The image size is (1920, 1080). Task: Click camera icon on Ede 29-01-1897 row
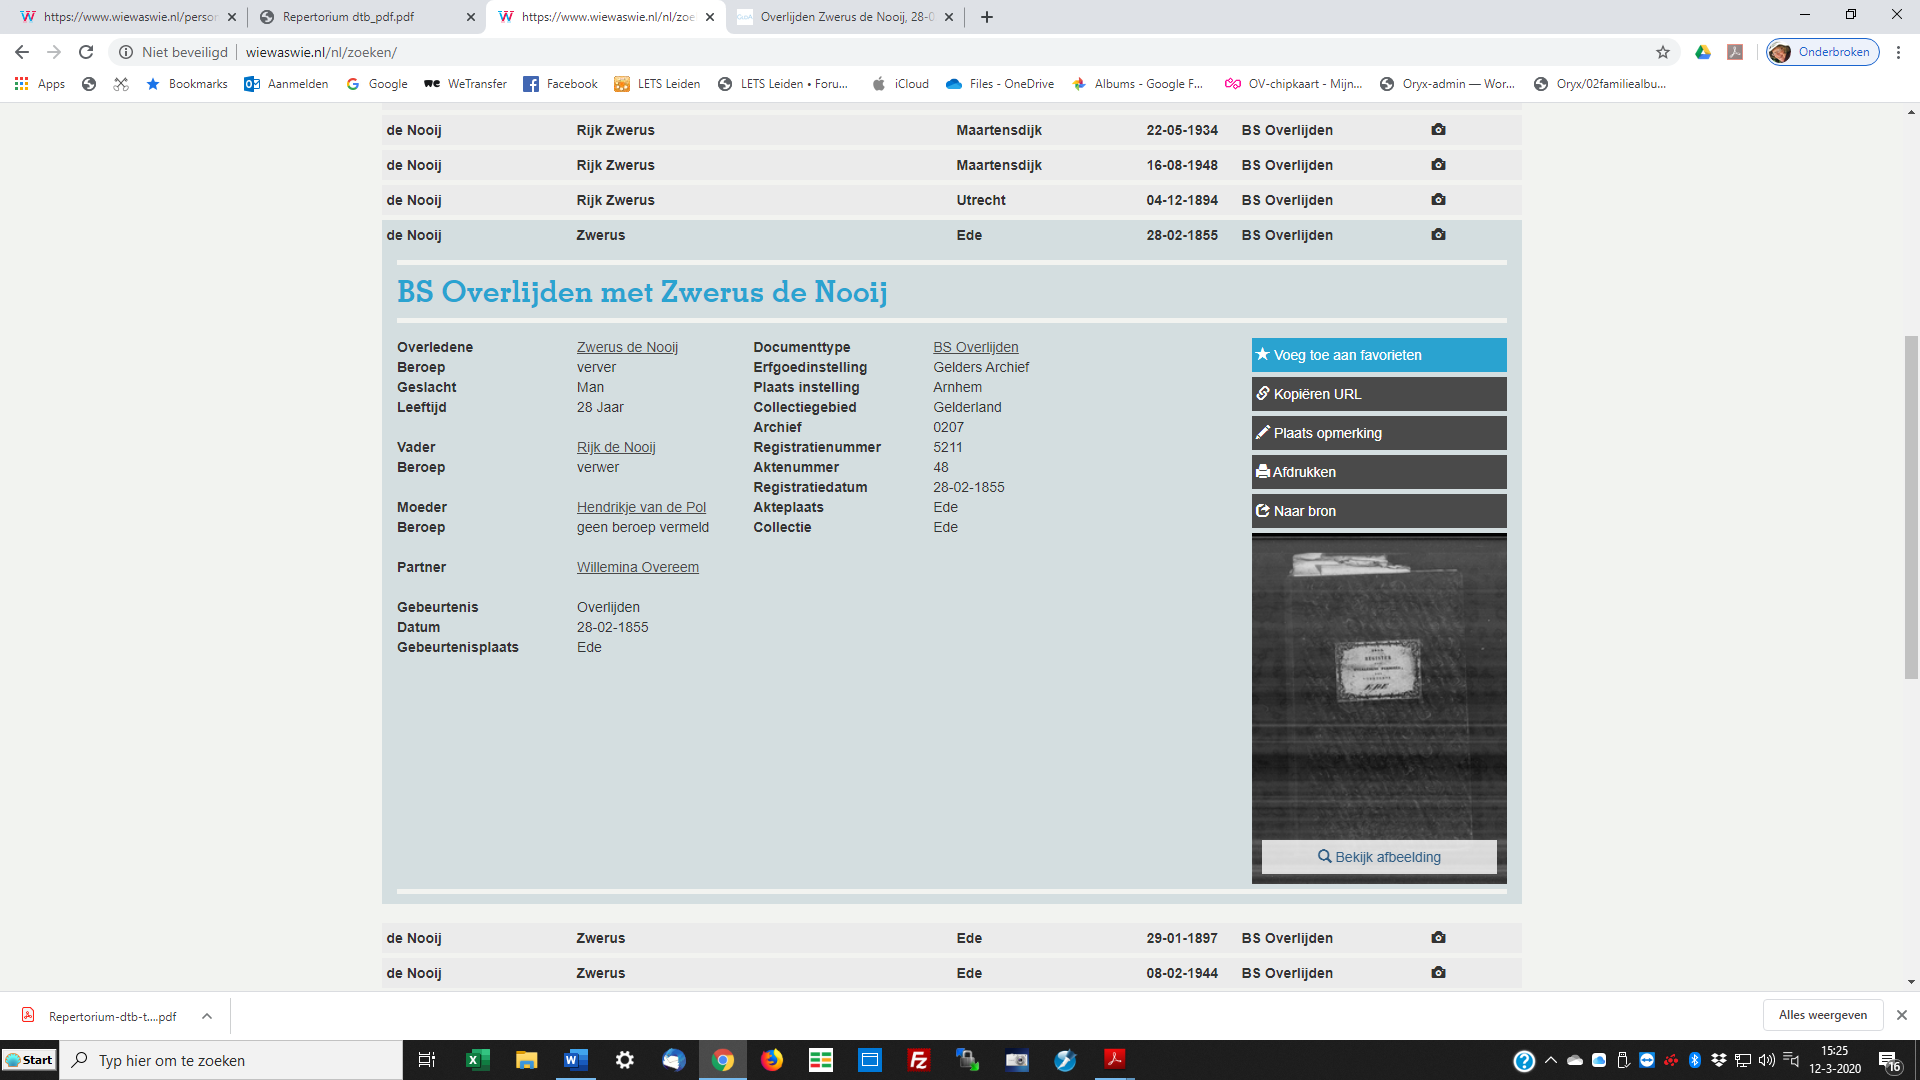click(1438, 938)
